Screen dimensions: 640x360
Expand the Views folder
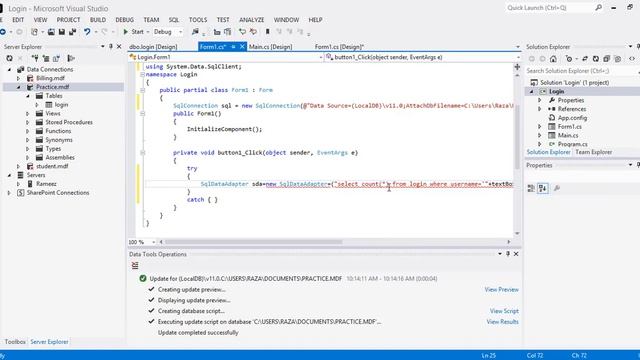click(27, 113)
